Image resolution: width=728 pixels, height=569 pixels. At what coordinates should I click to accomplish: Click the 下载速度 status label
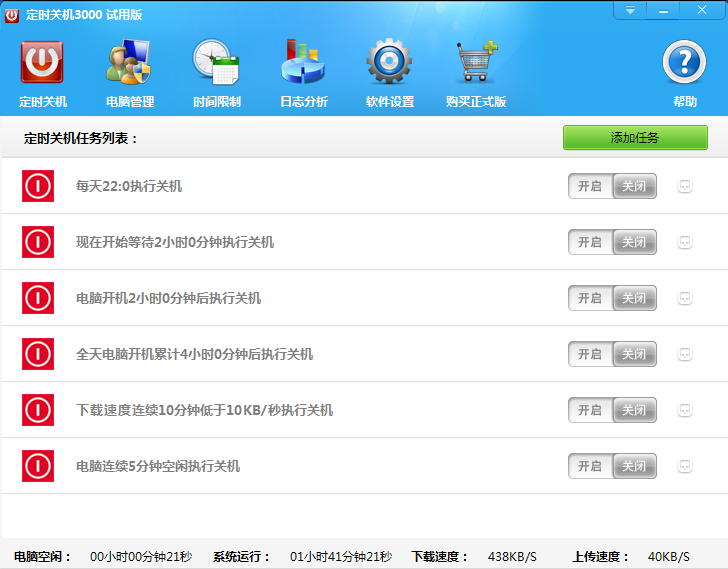[x=439, y=556]
